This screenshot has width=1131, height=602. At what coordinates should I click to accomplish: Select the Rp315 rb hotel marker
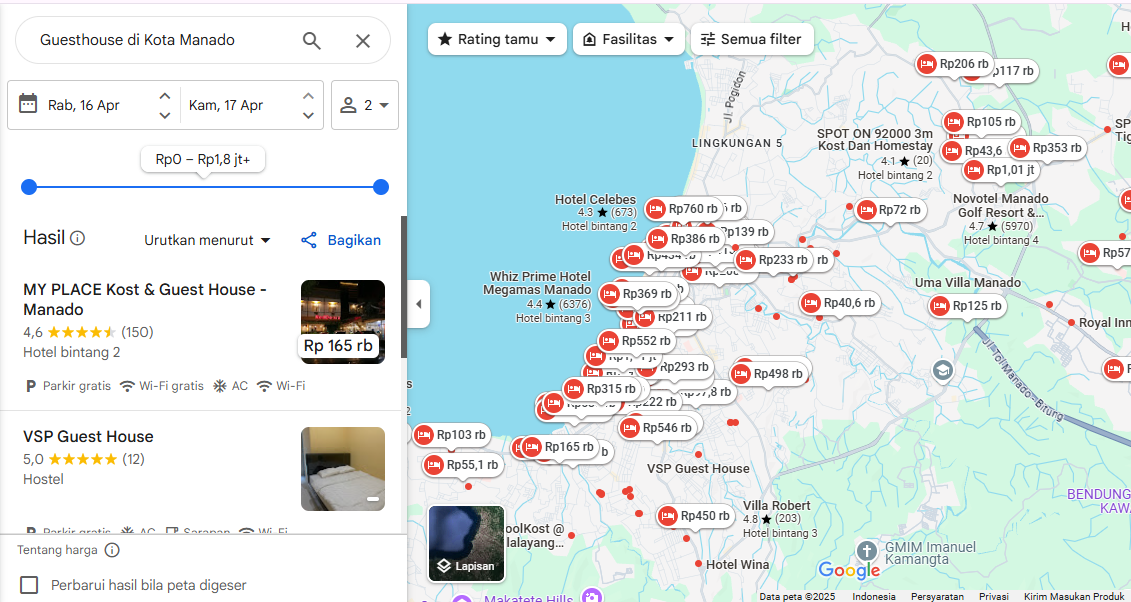pyautogui.click(x=602, y=389)
